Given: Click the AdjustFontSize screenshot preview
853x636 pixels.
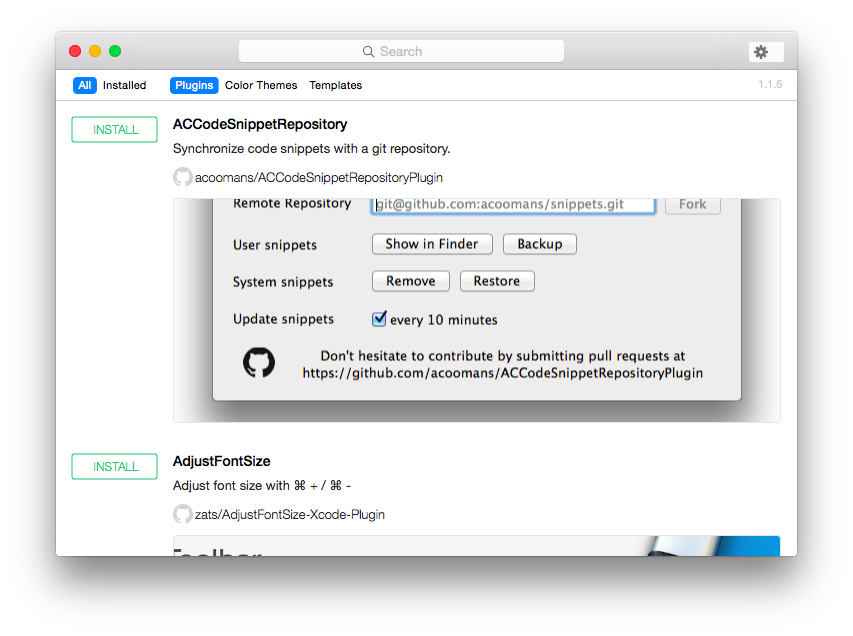Looking at the screenshot, I should click(477, 546).
